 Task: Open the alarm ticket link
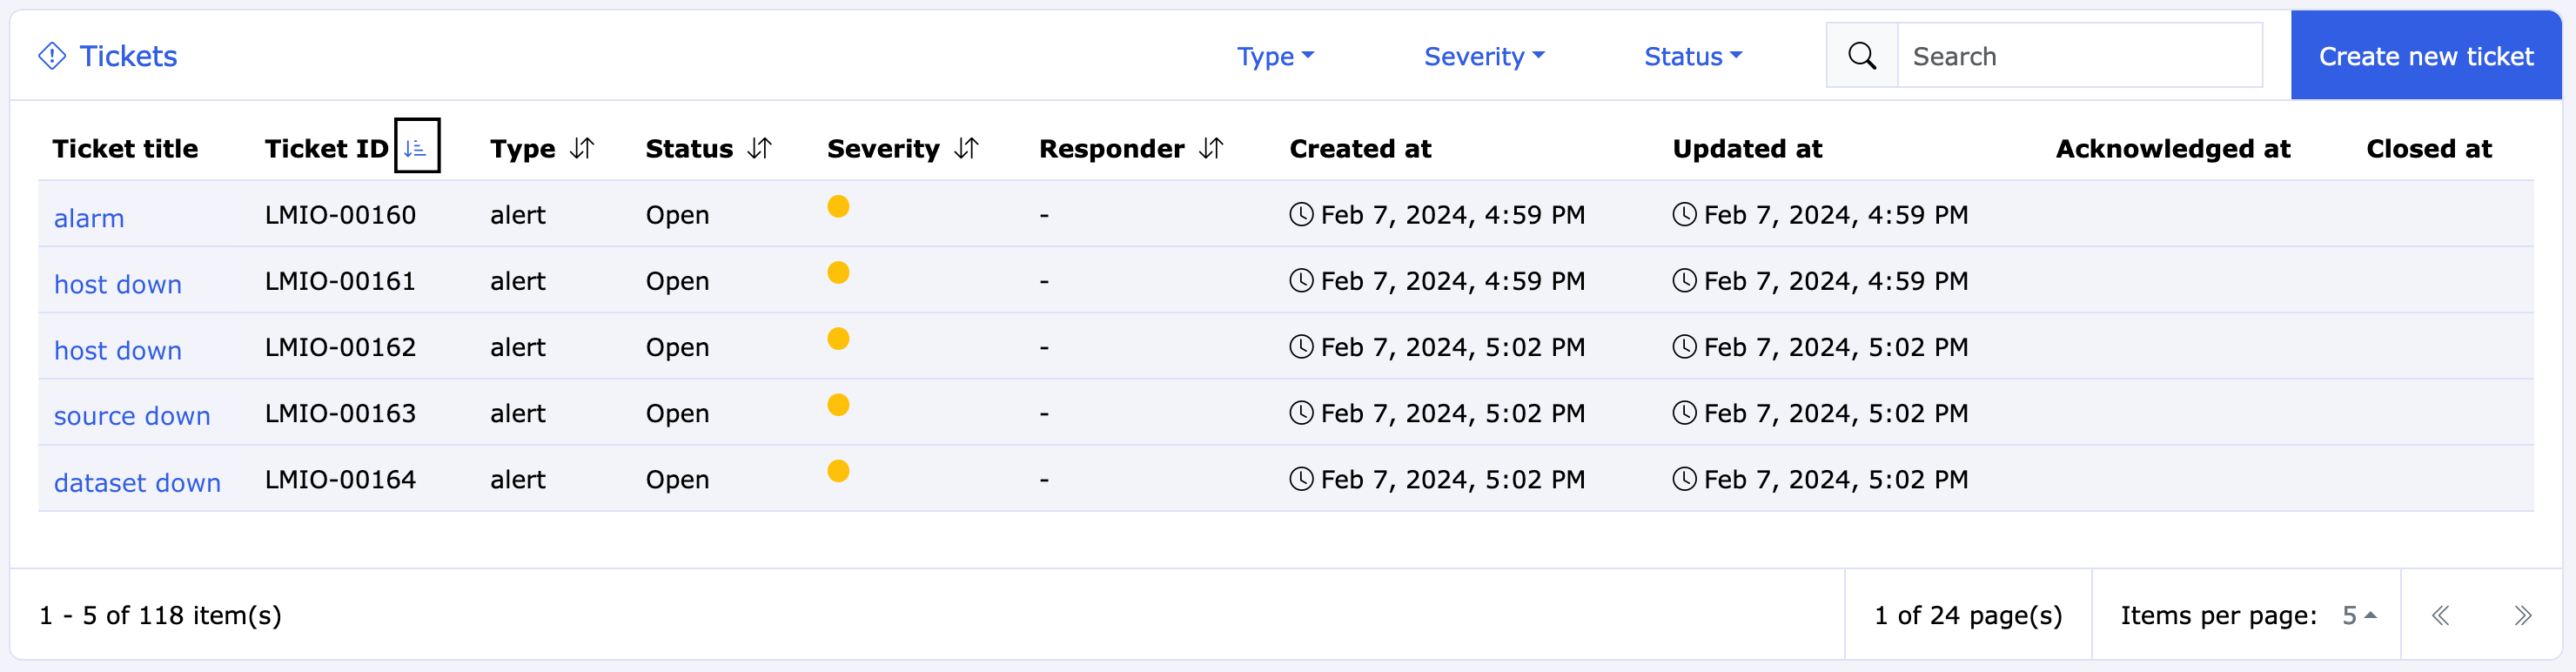(x=89, y=218)
